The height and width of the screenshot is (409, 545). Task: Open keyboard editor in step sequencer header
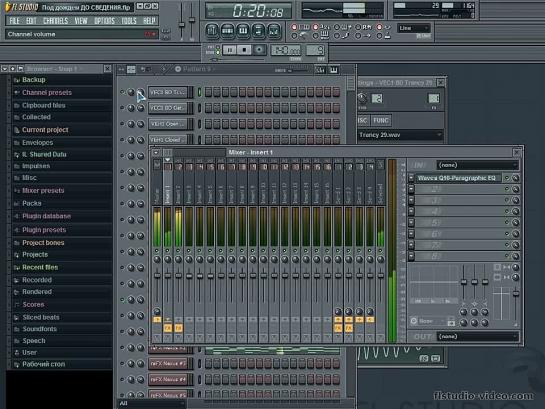click(x=334, y=70)
